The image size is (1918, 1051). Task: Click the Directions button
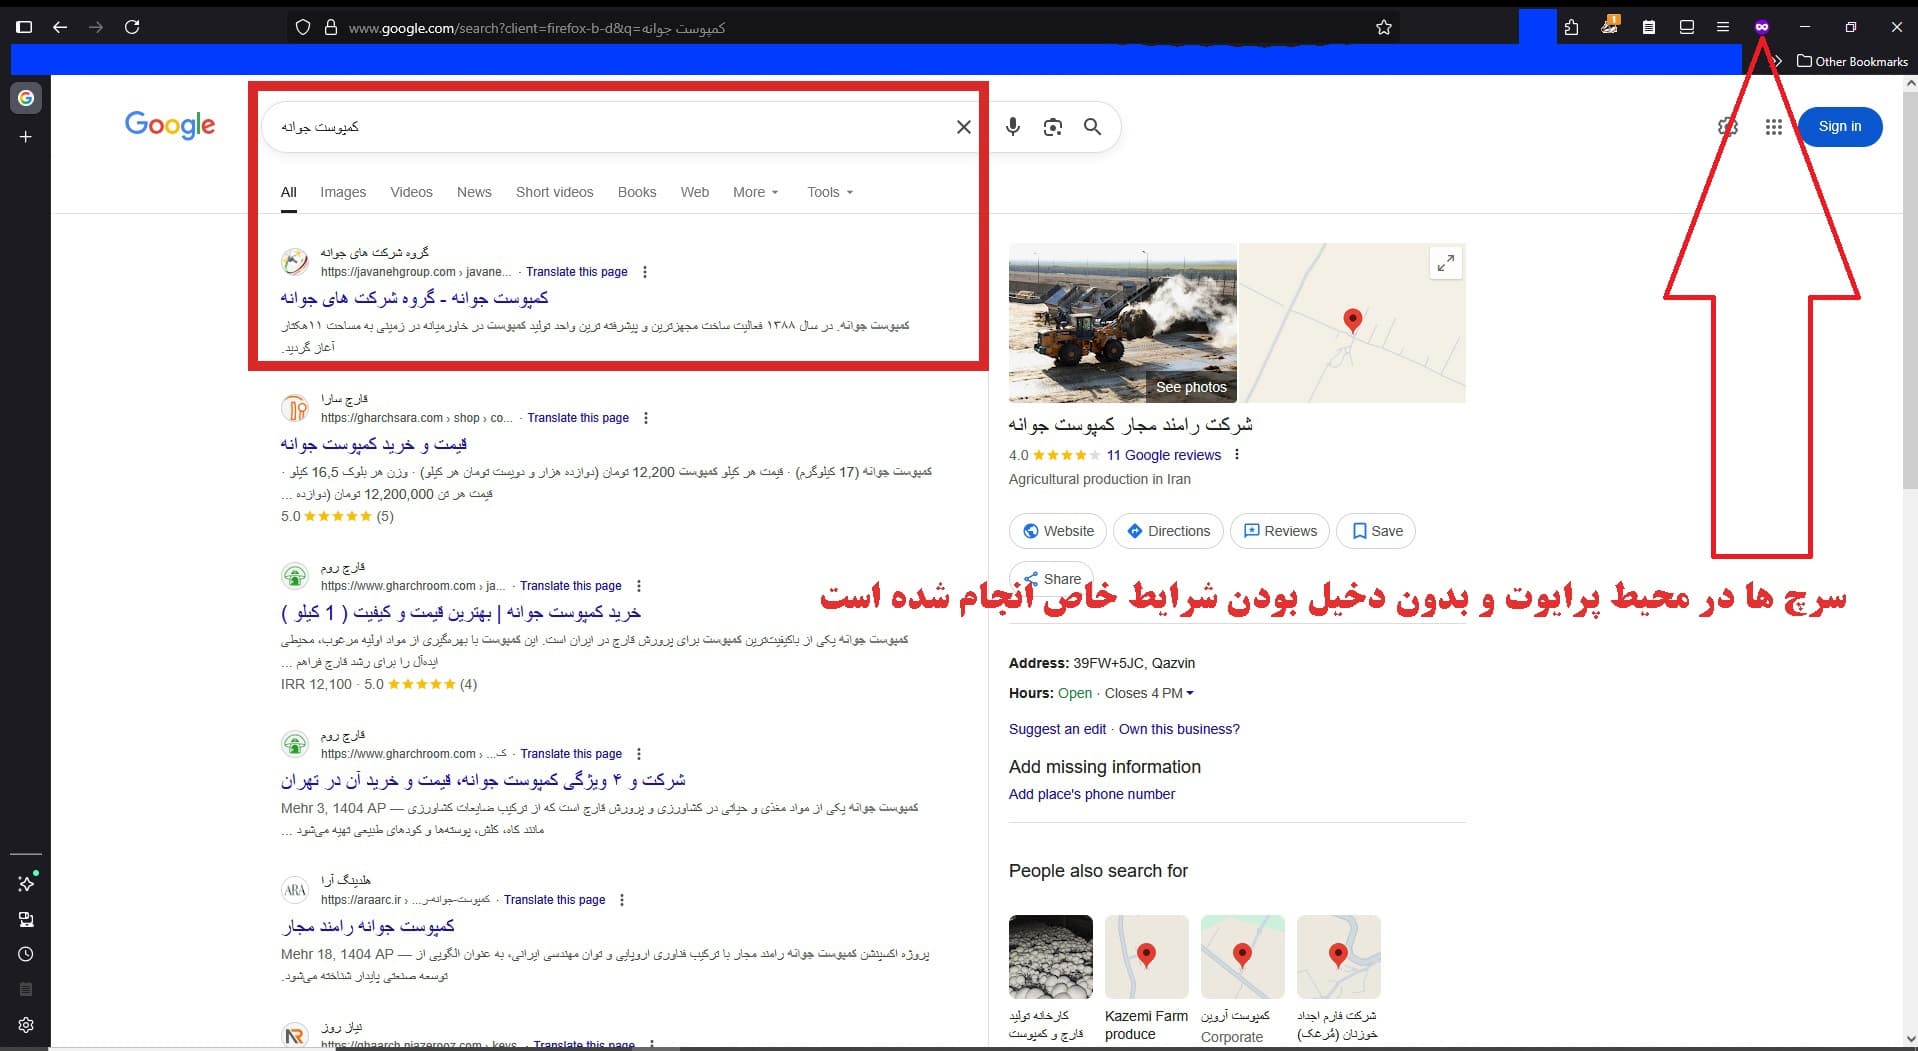[1168, 531]
